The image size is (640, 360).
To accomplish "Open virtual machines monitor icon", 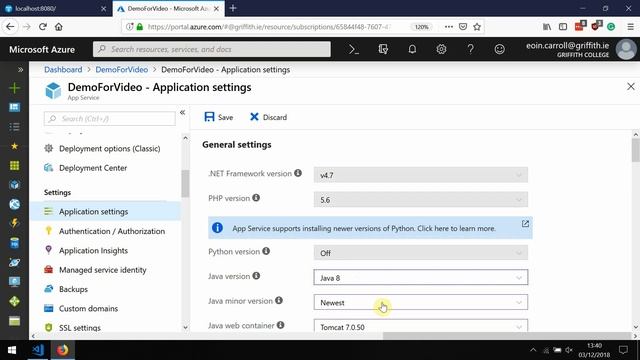I will 14,282.
